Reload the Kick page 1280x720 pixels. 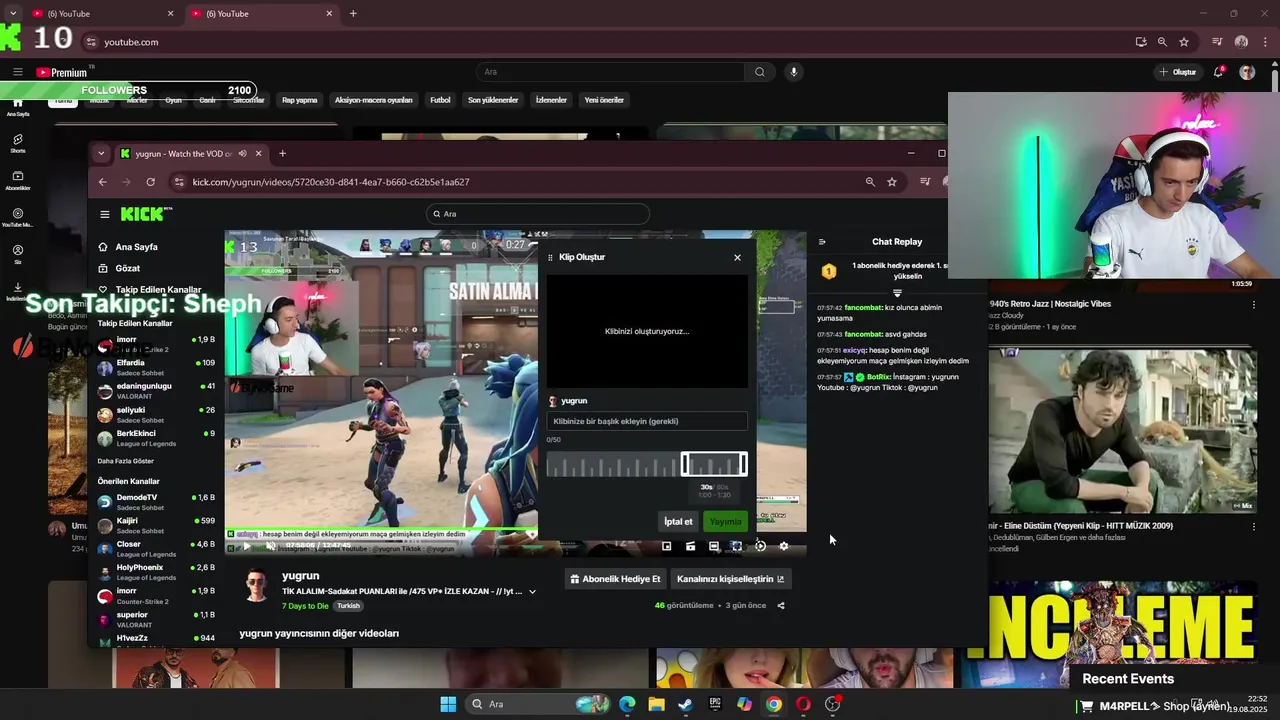pyautogui.click(x=151, y=182)
